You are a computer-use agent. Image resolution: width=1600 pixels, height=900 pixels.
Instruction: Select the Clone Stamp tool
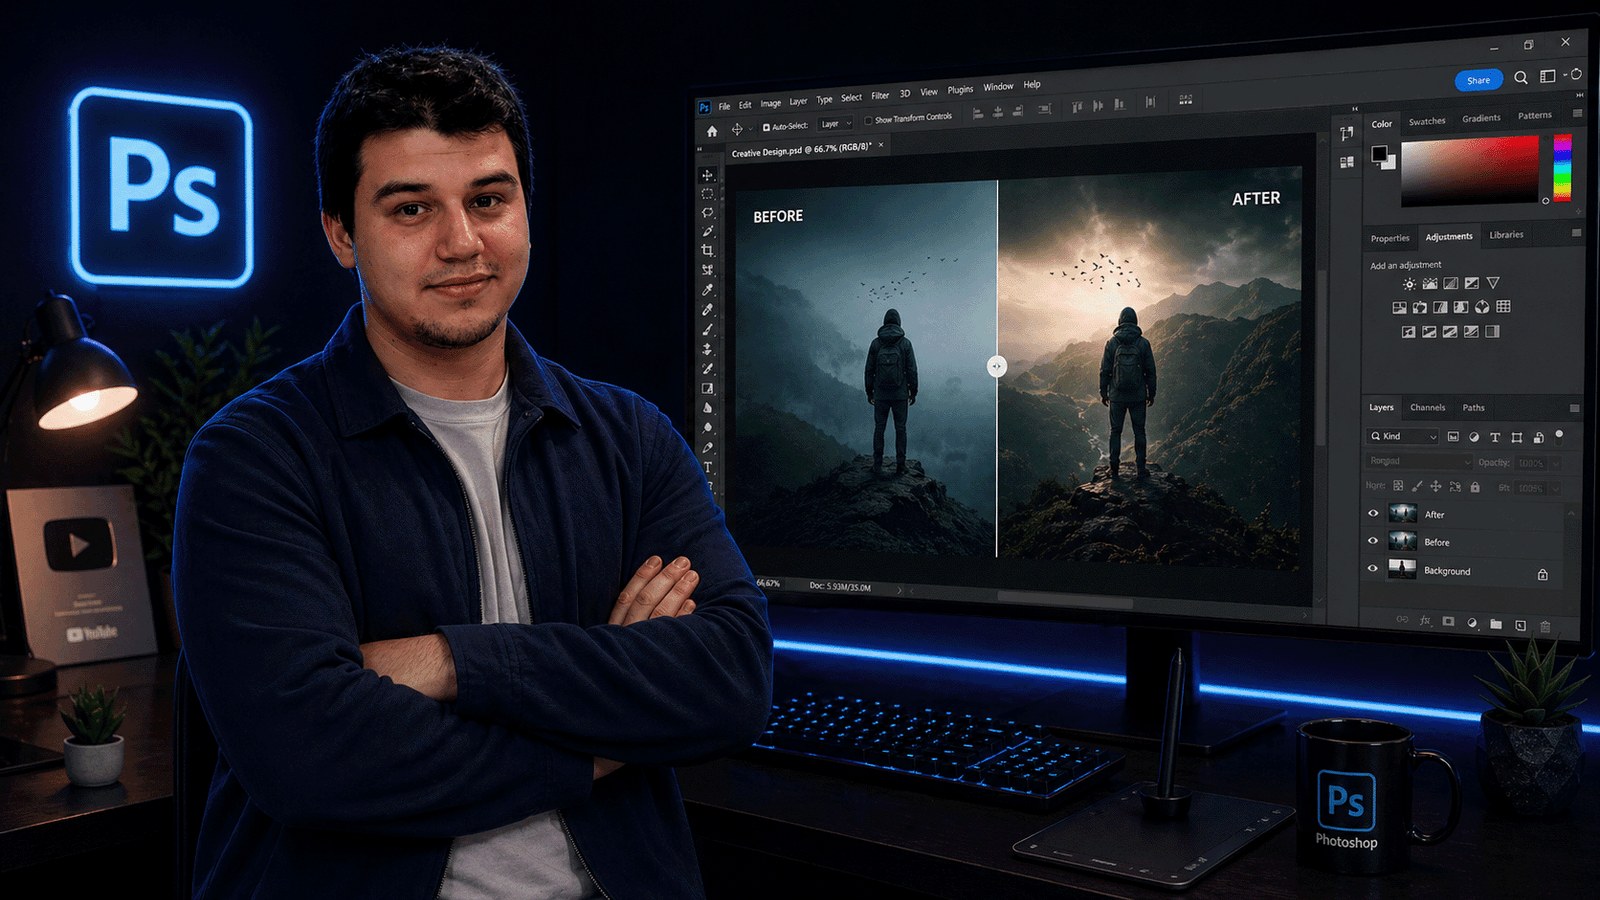pyautogui.click(x=708, y=349)
